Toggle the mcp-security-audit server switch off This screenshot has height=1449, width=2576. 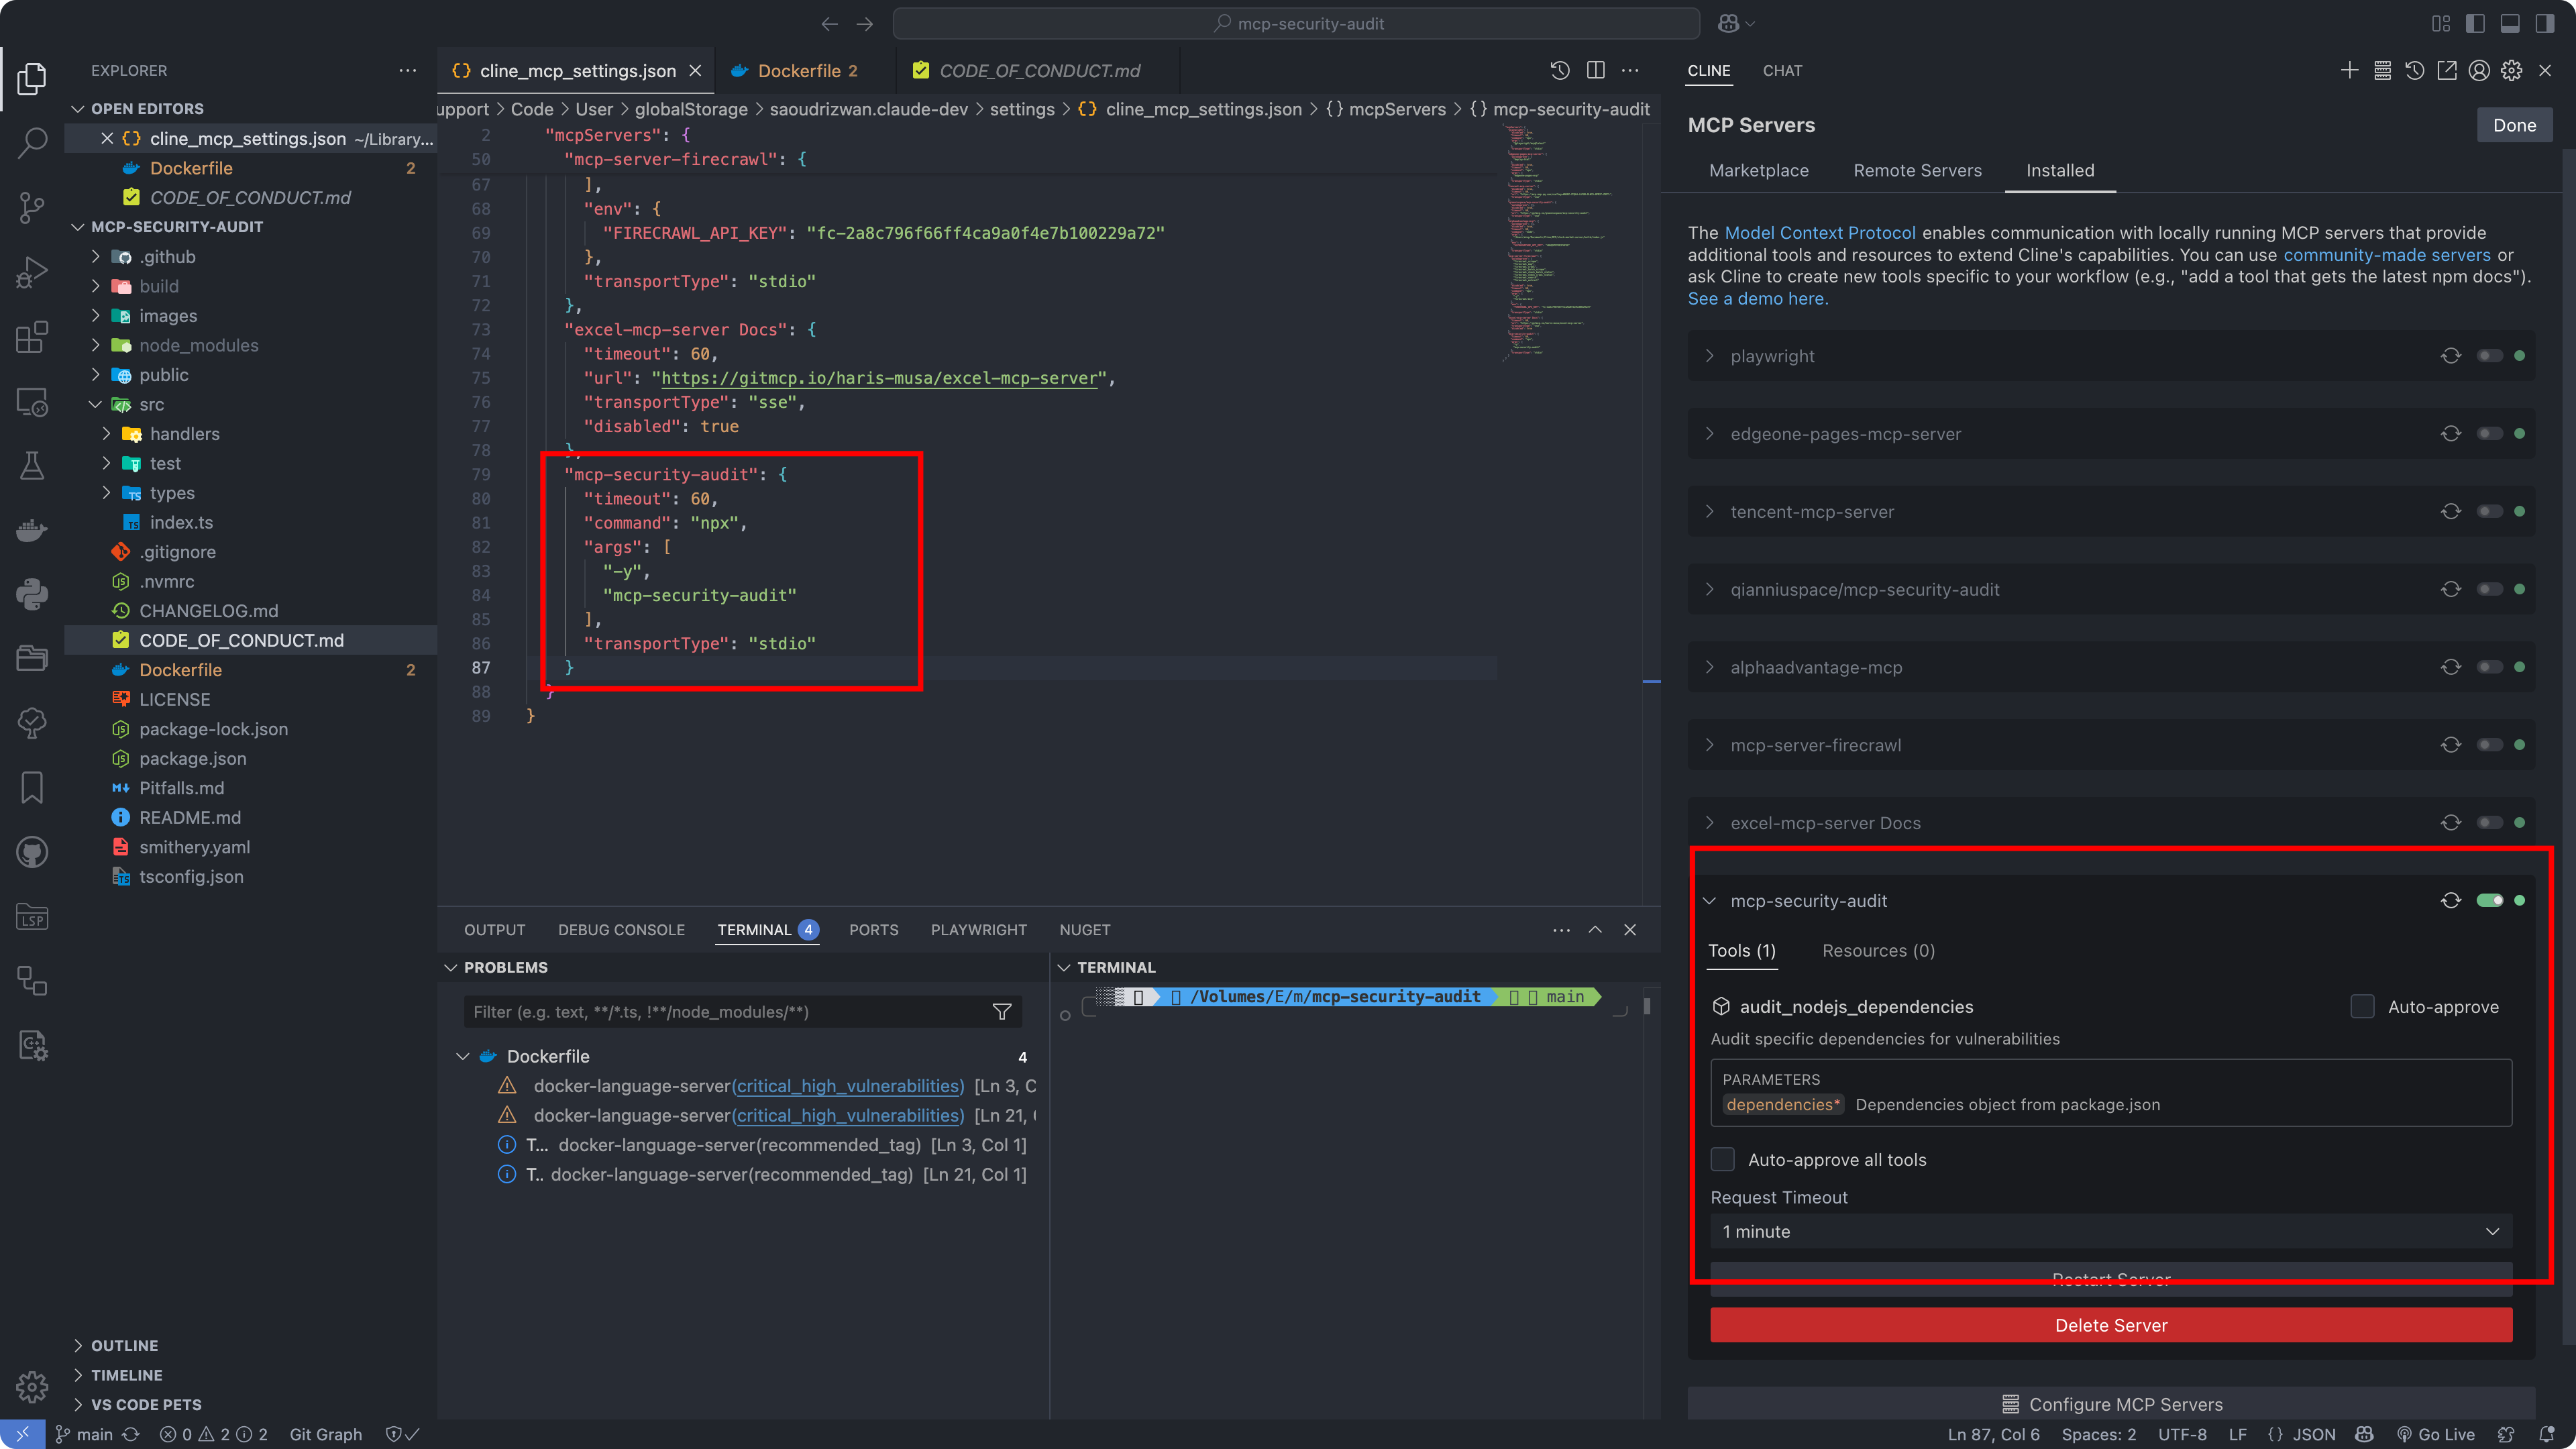[x=2489, y=900]
